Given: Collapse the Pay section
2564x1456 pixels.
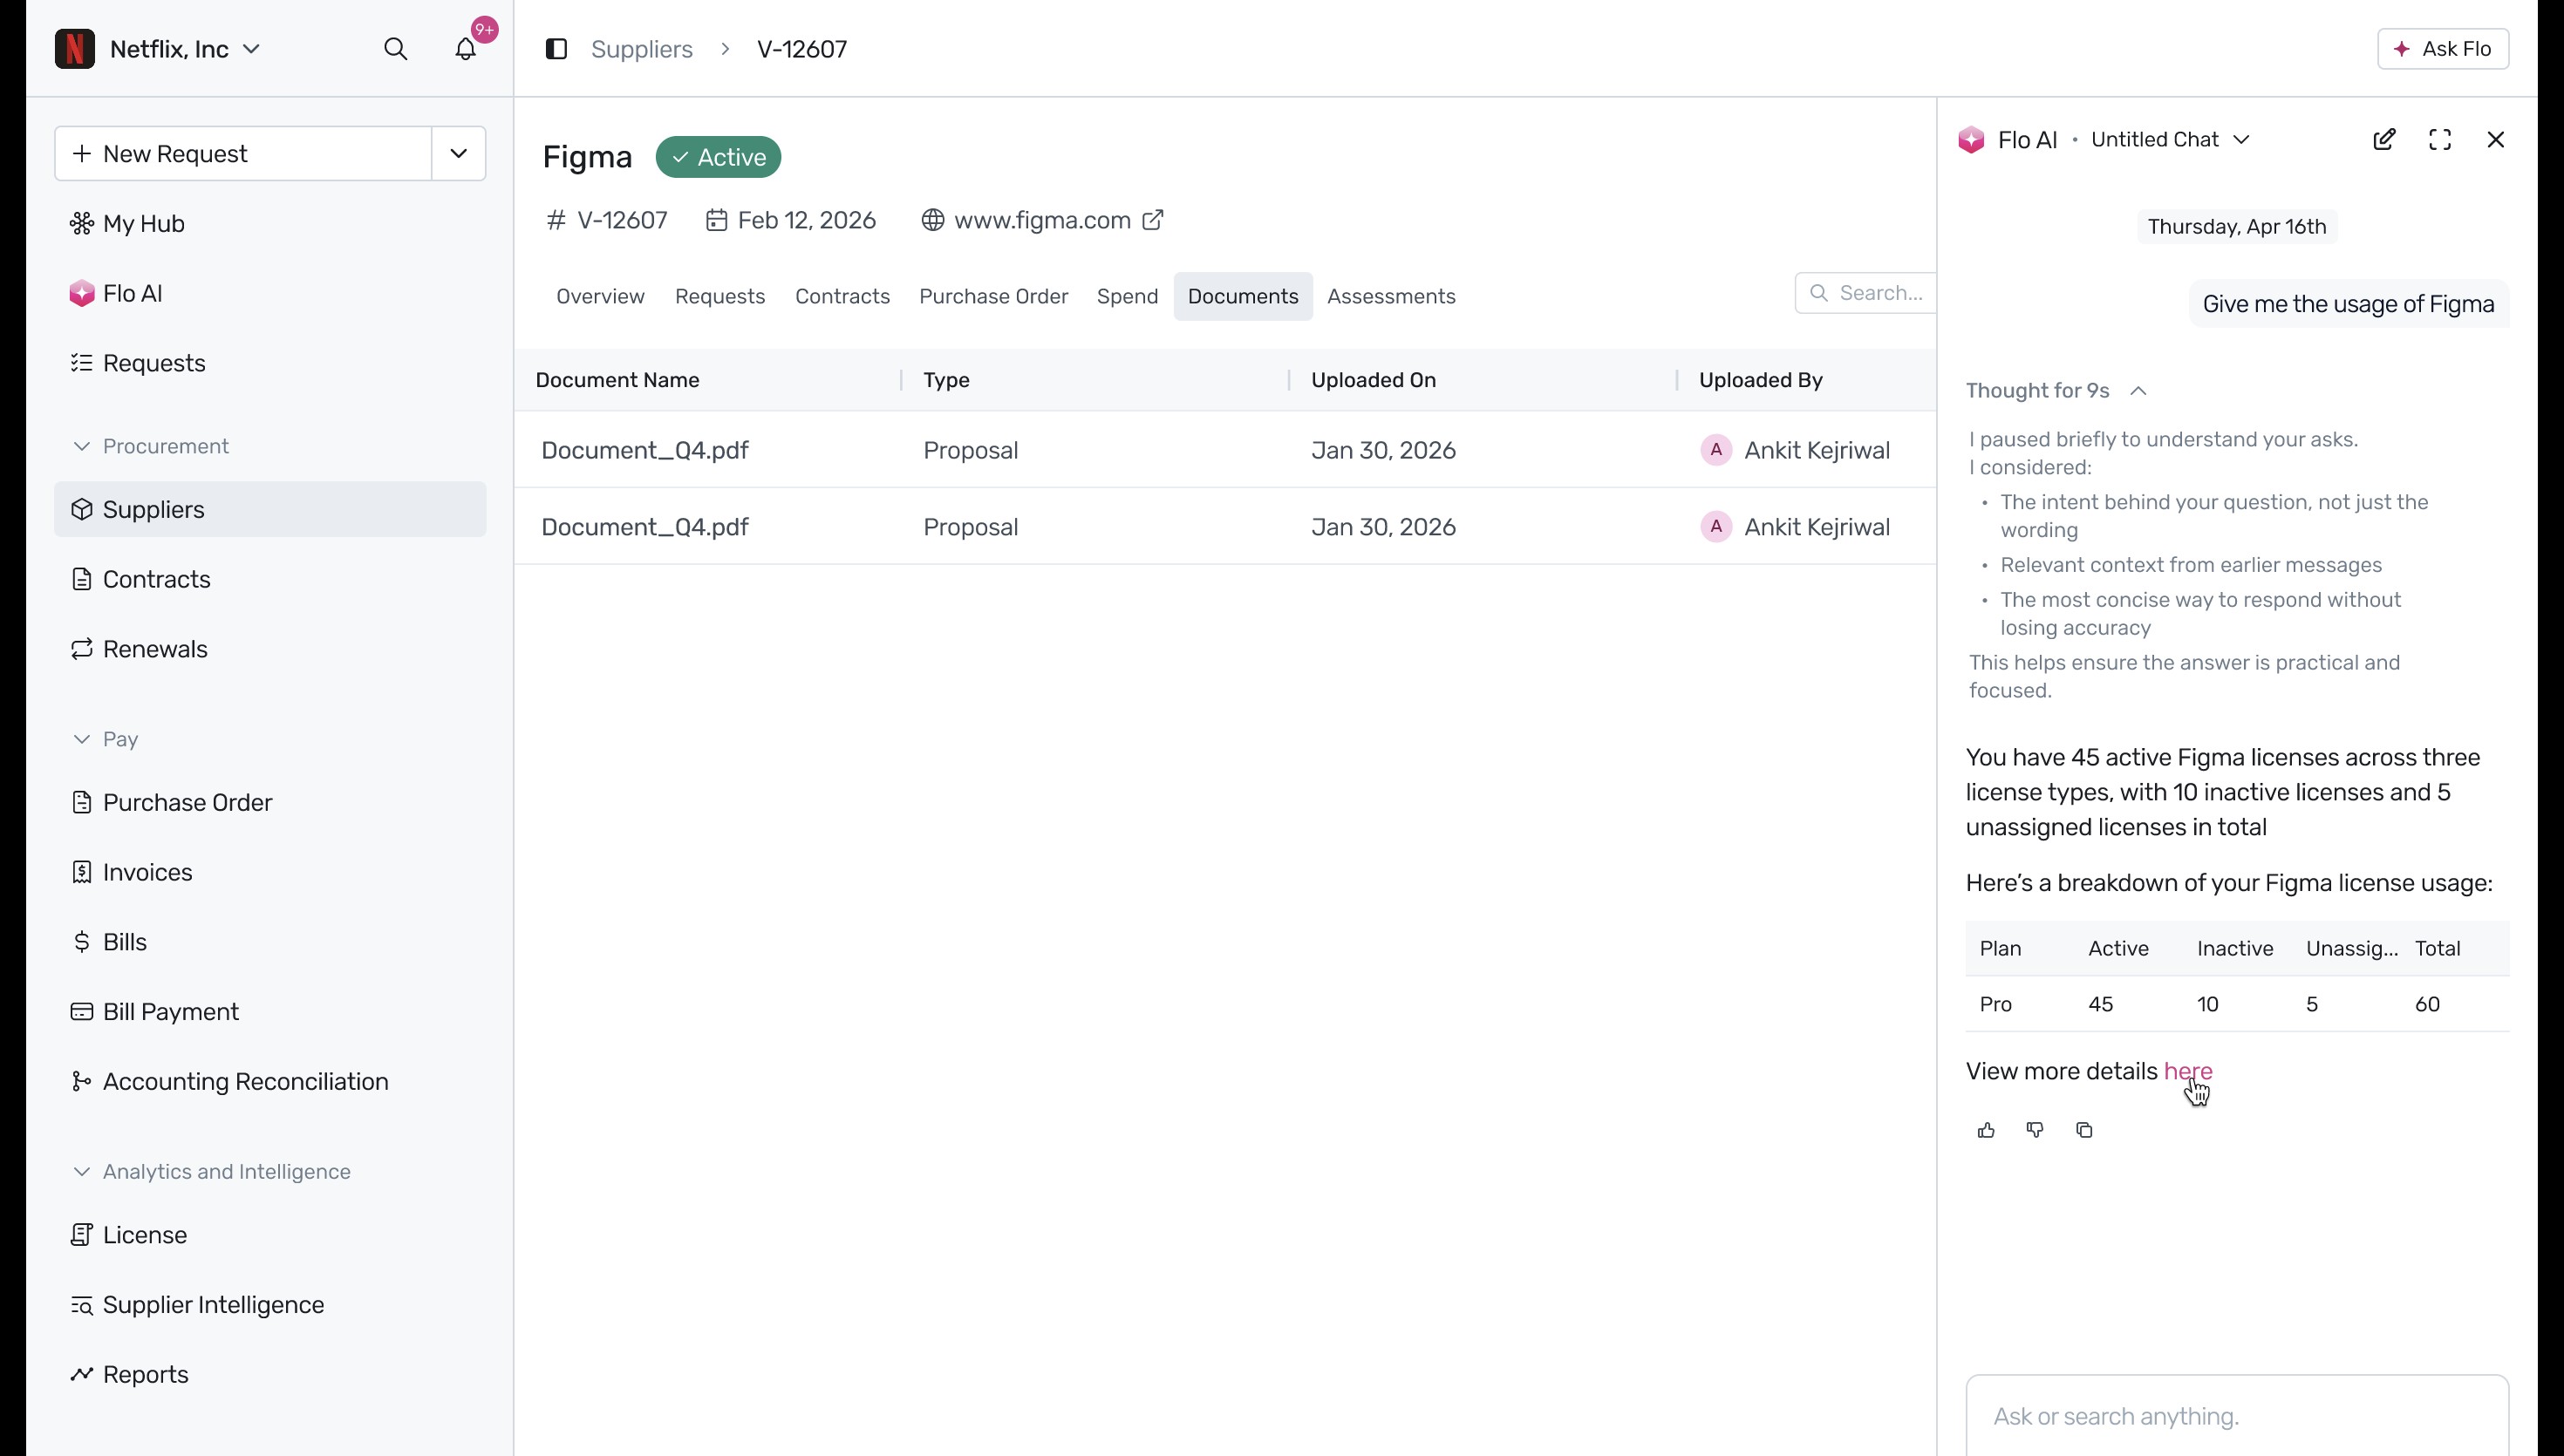Looking at the screenshot, I should point(105,739).
